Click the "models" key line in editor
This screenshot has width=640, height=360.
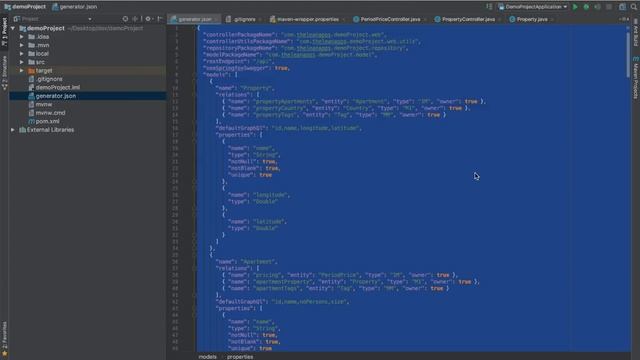point(220,75)
